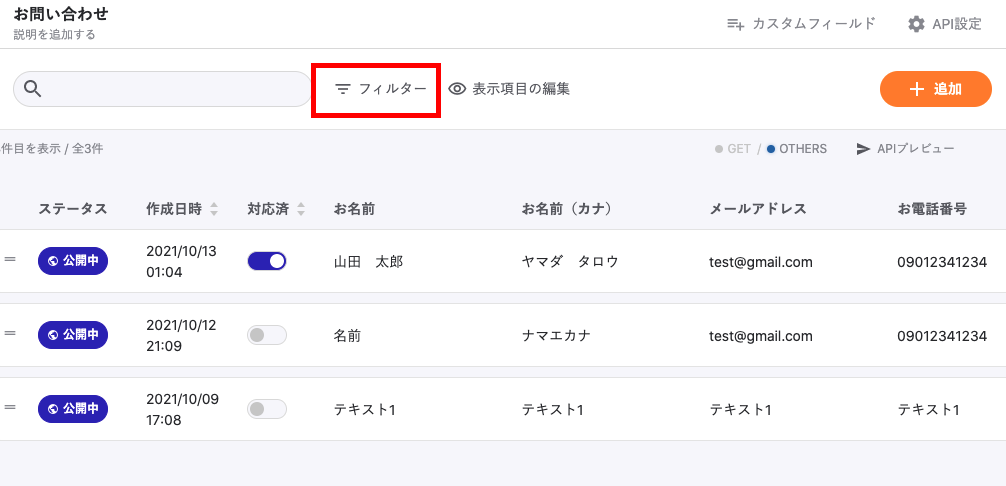
Task: Sort by 作成日時 column arrows
Action: click(x=214, y=210)
